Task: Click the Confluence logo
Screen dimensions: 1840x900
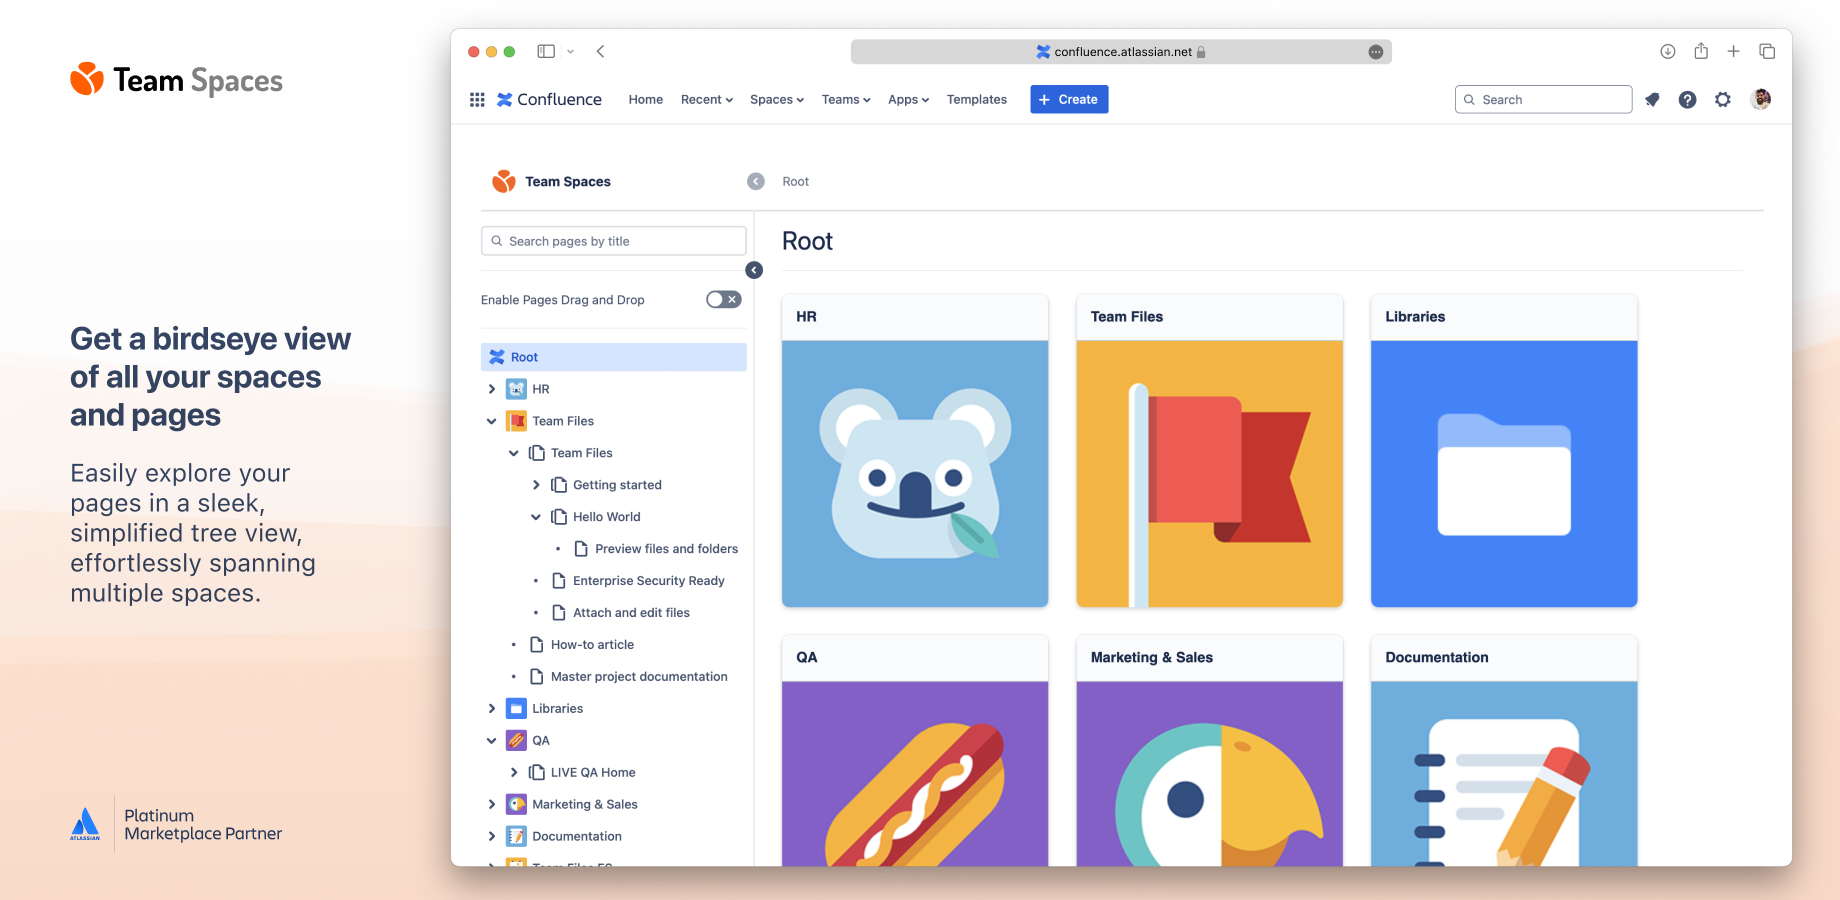Action: point(549,99)
